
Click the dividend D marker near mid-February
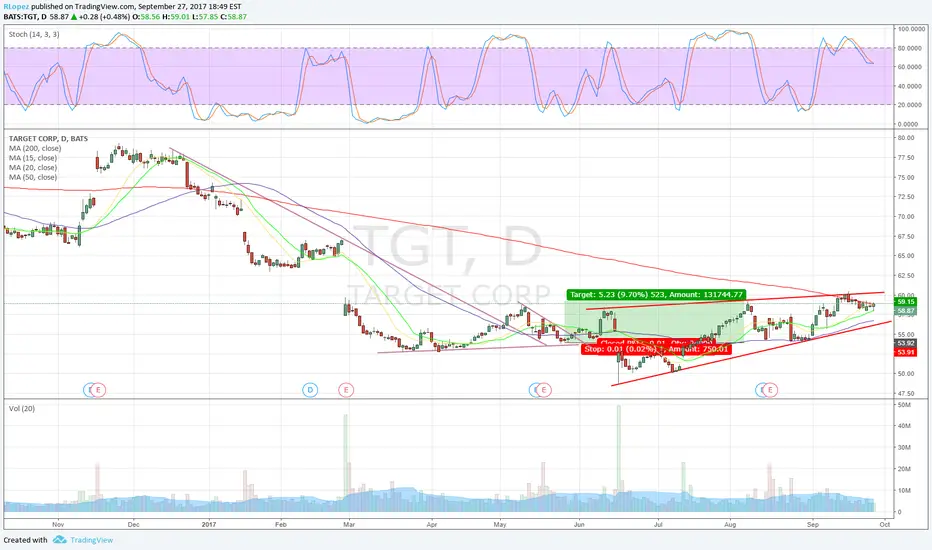(310, 390)
